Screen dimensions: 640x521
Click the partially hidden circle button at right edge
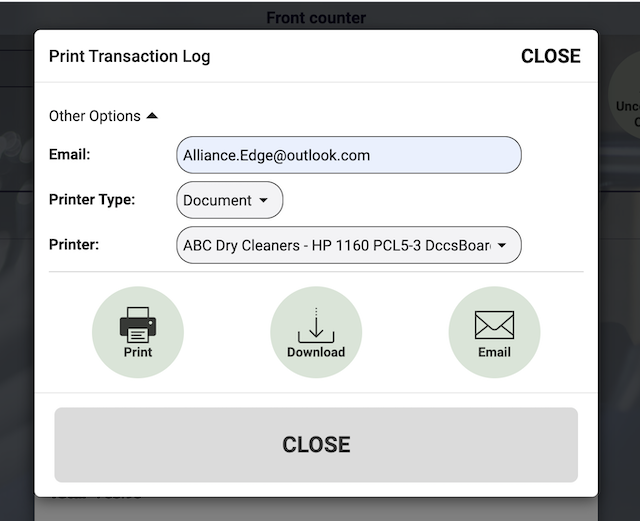(x=626, y=112)
